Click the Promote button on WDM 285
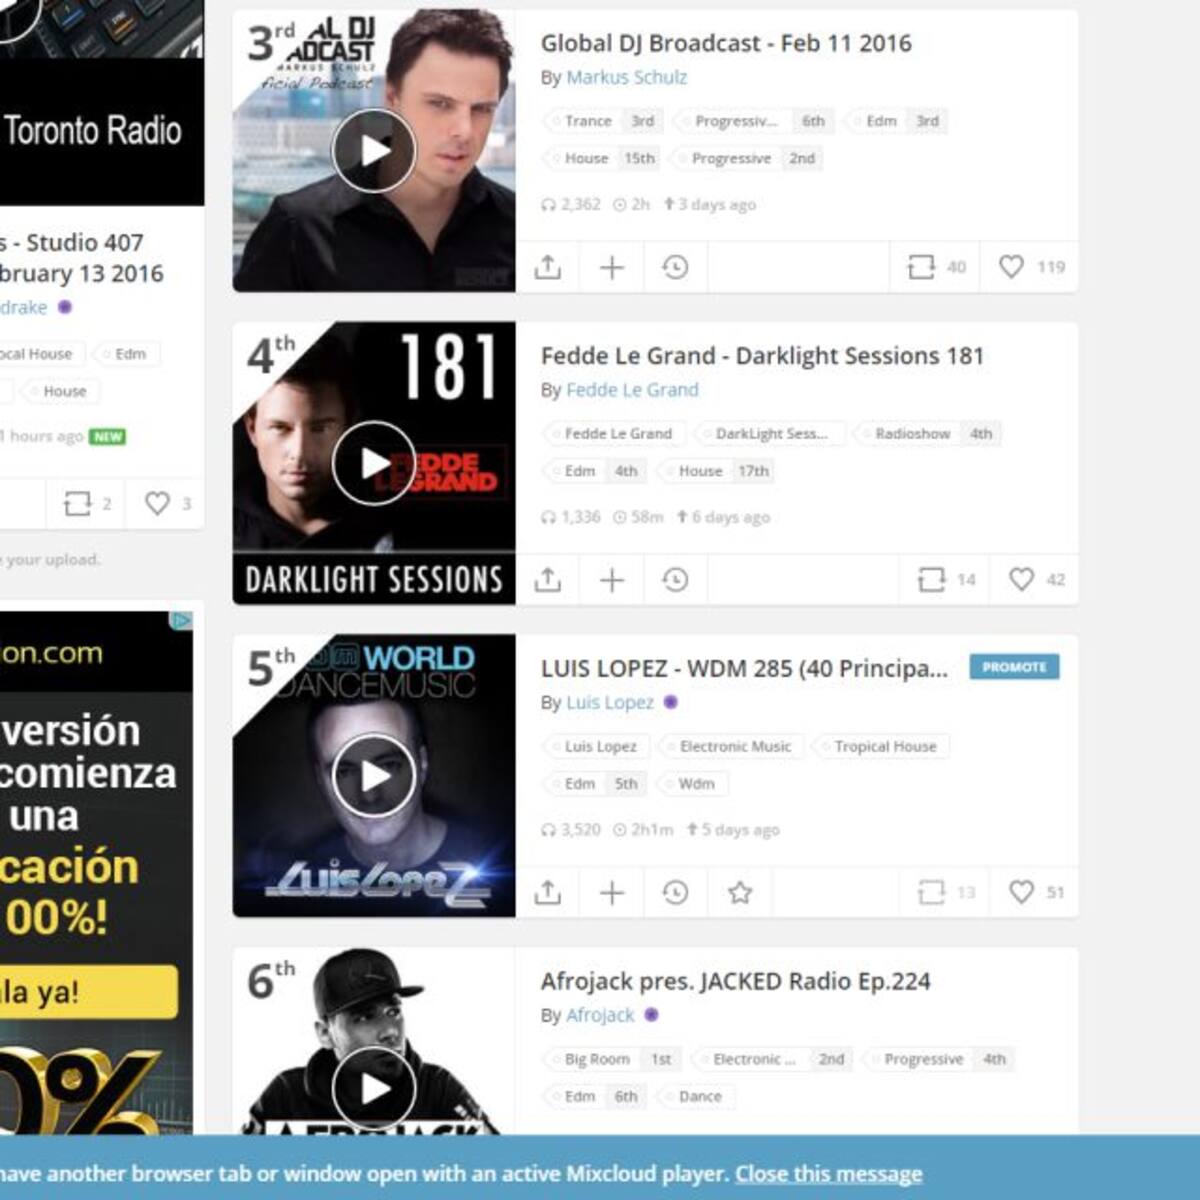Screen dimensions: 1200x1200 click(1014, 667)
